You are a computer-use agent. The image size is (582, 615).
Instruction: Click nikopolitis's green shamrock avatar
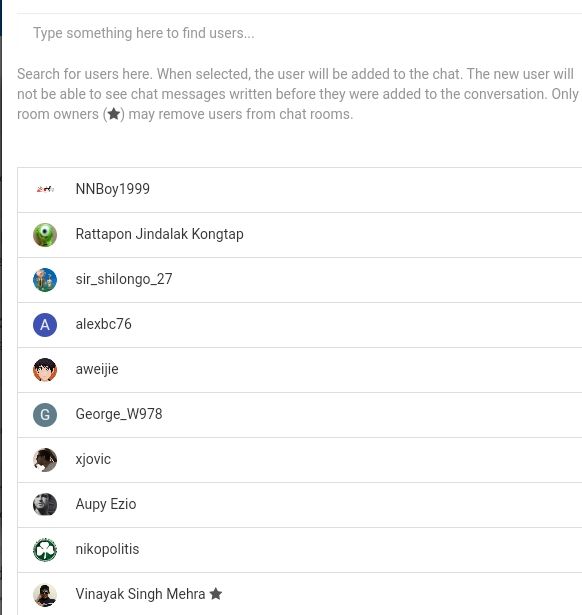click(x=45, y=550)
